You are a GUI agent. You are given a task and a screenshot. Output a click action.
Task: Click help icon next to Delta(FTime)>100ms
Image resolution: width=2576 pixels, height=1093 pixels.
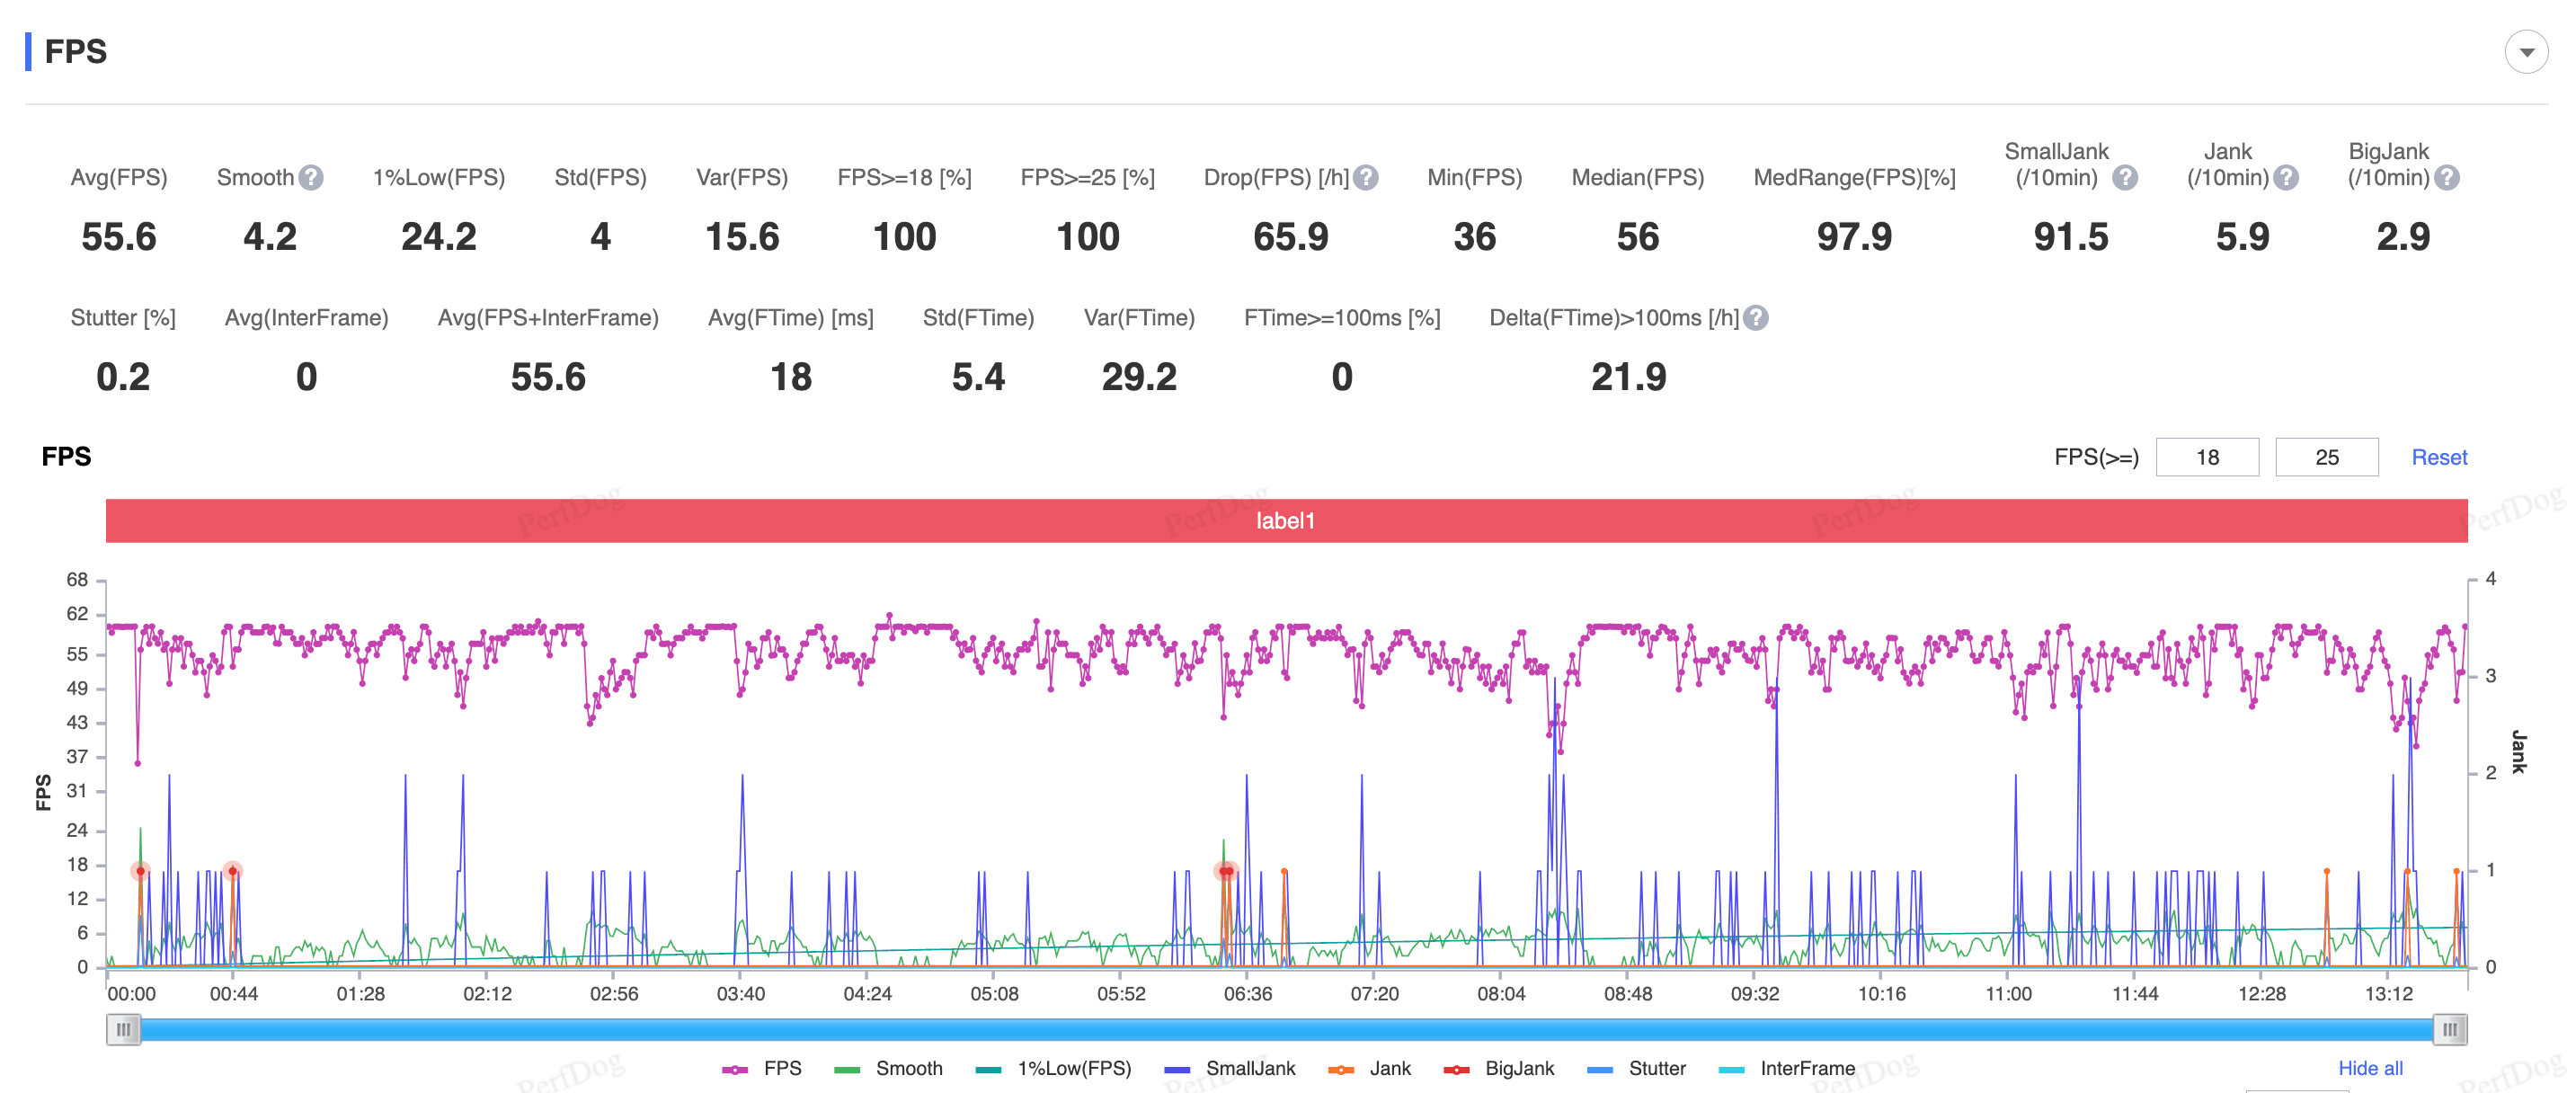(1756, 318)
